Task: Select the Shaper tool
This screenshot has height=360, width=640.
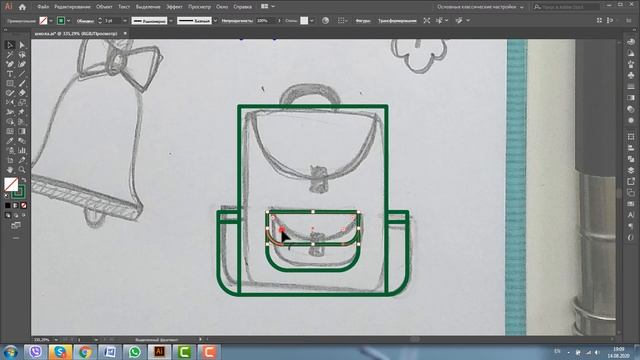Action: pyautogui.click(x=10, y=93)
